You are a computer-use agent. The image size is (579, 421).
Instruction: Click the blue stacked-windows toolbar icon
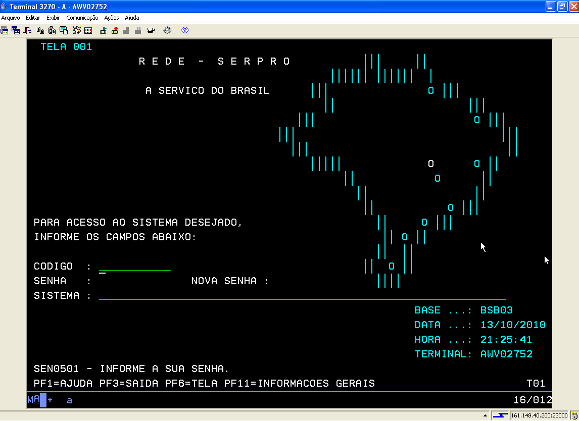pos(16,30)
